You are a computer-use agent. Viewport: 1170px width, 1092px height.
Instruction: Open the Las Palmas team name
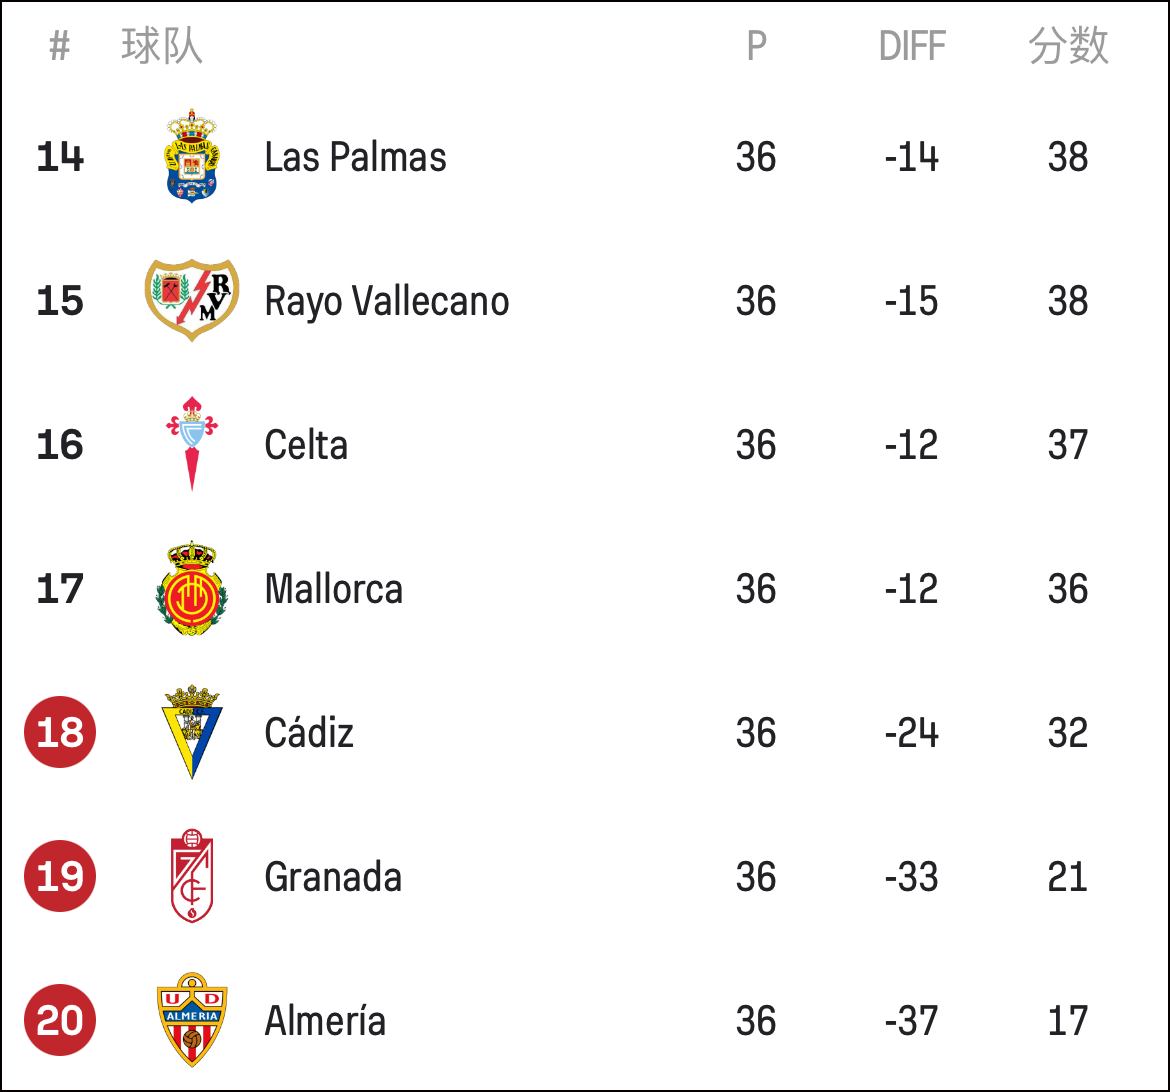point(355,157)
